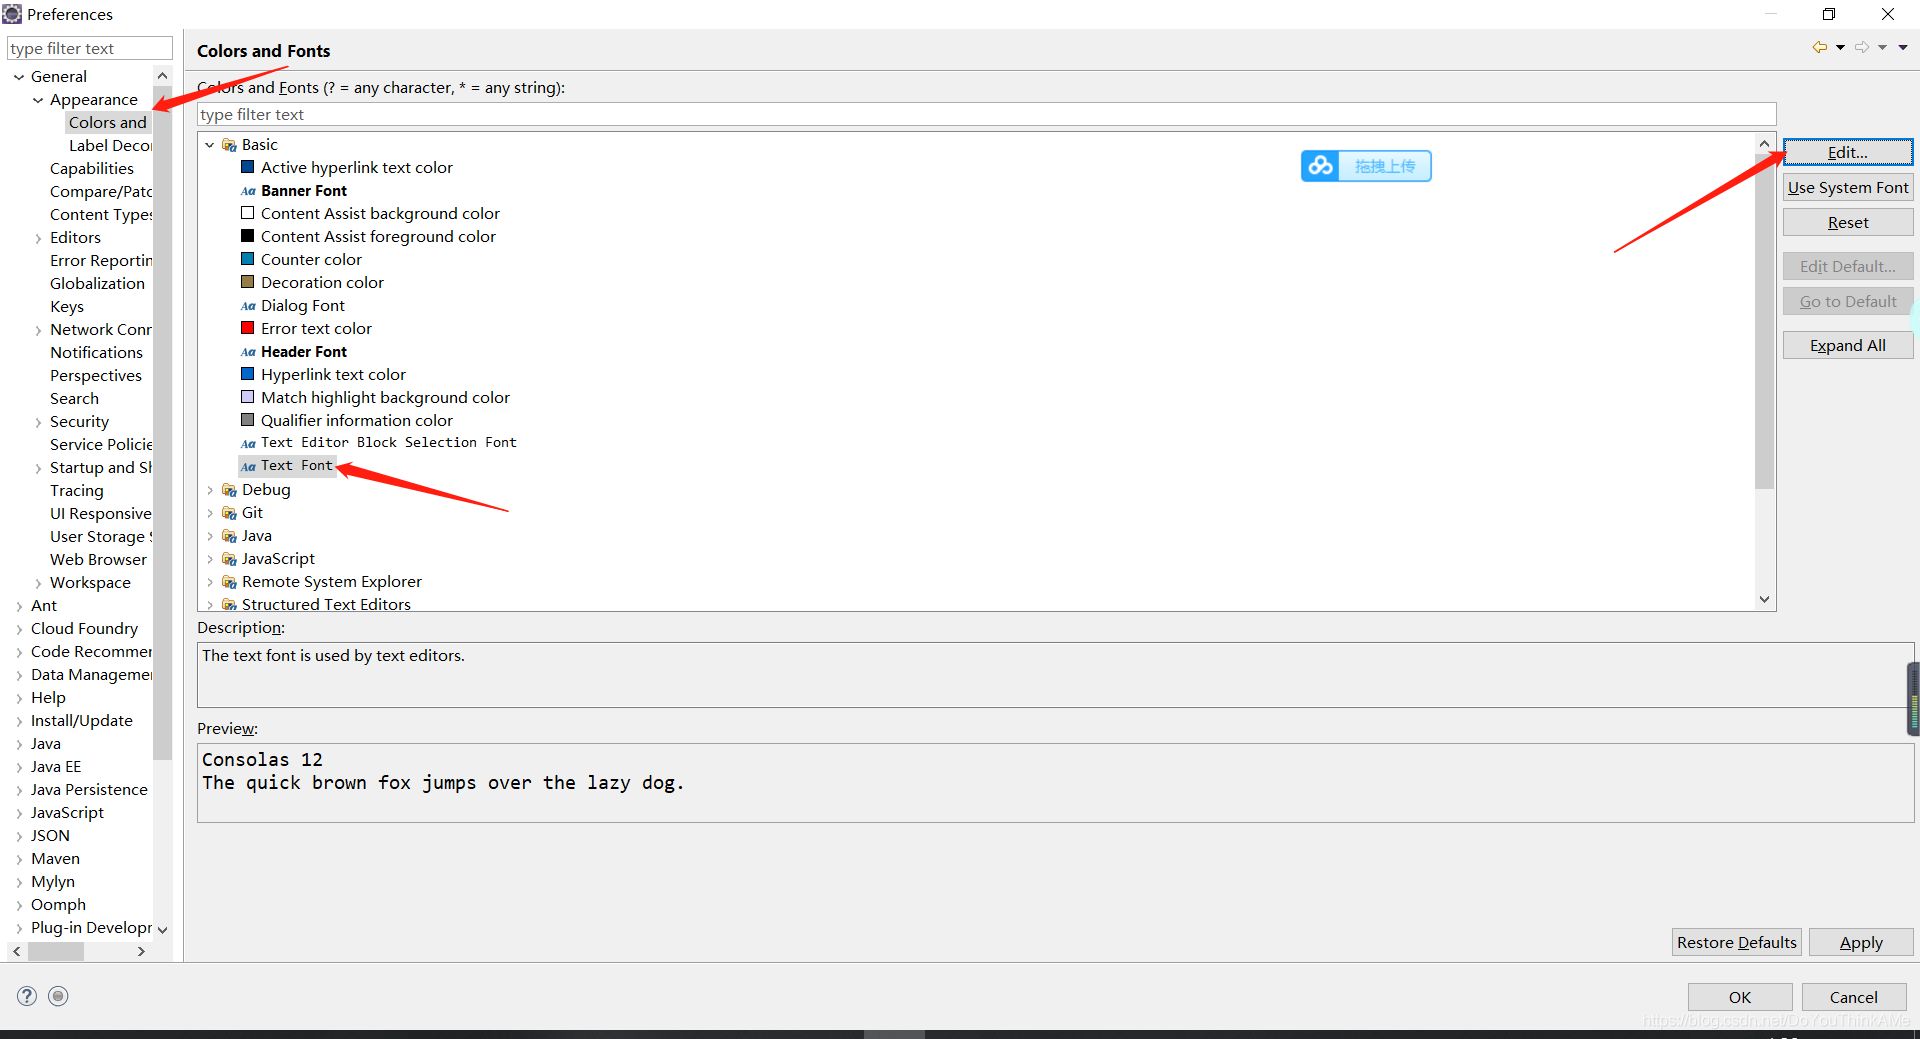Expand the Editors node
1920x1039 pixels.
tap(38, 238)
